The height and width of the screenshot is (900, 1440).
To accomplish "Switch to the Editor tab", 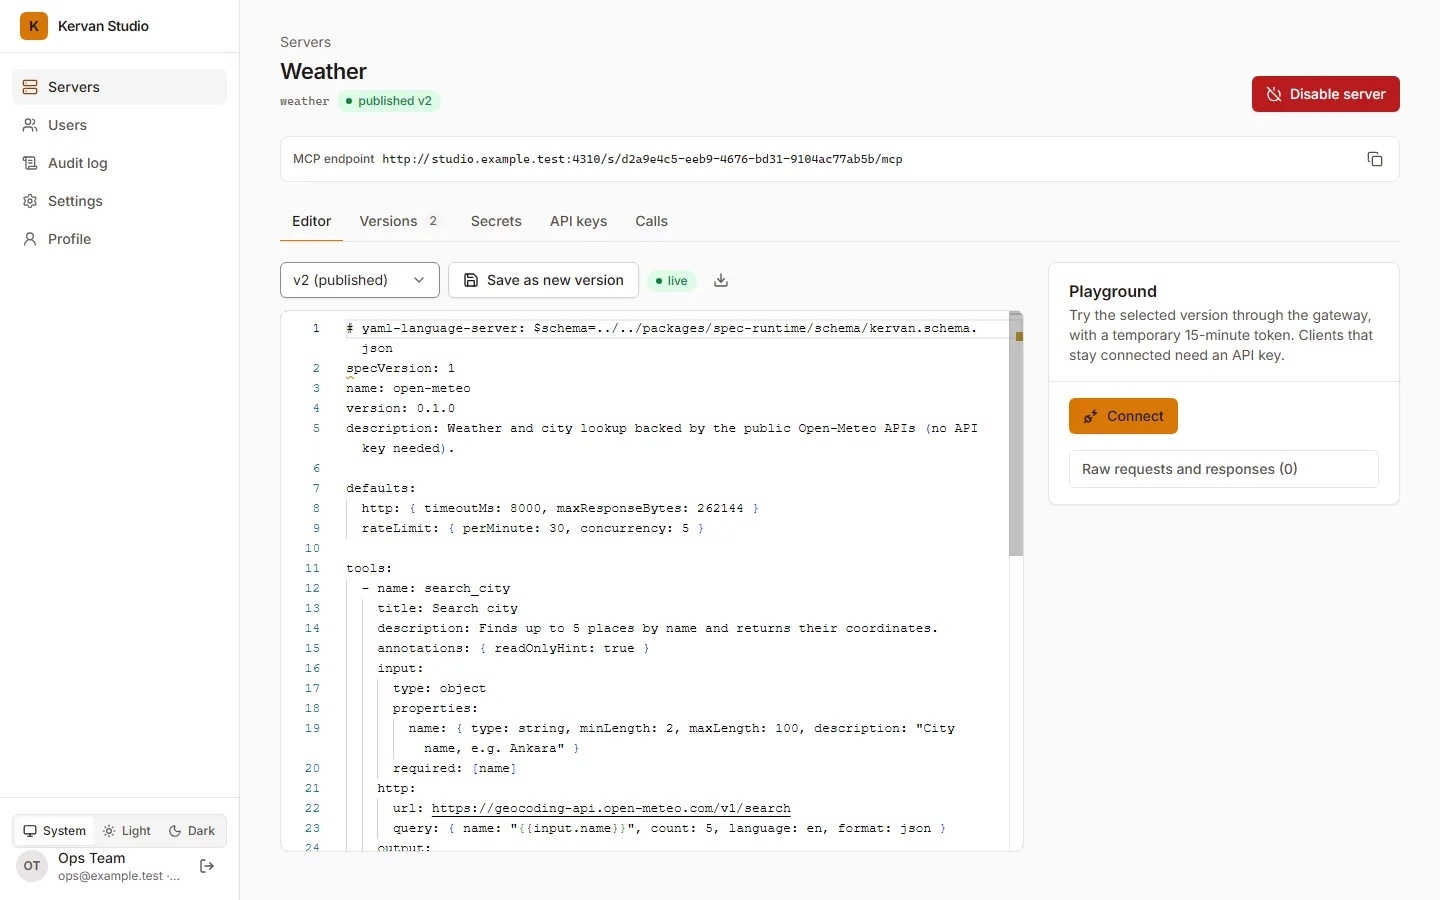I will pos(311,221).
